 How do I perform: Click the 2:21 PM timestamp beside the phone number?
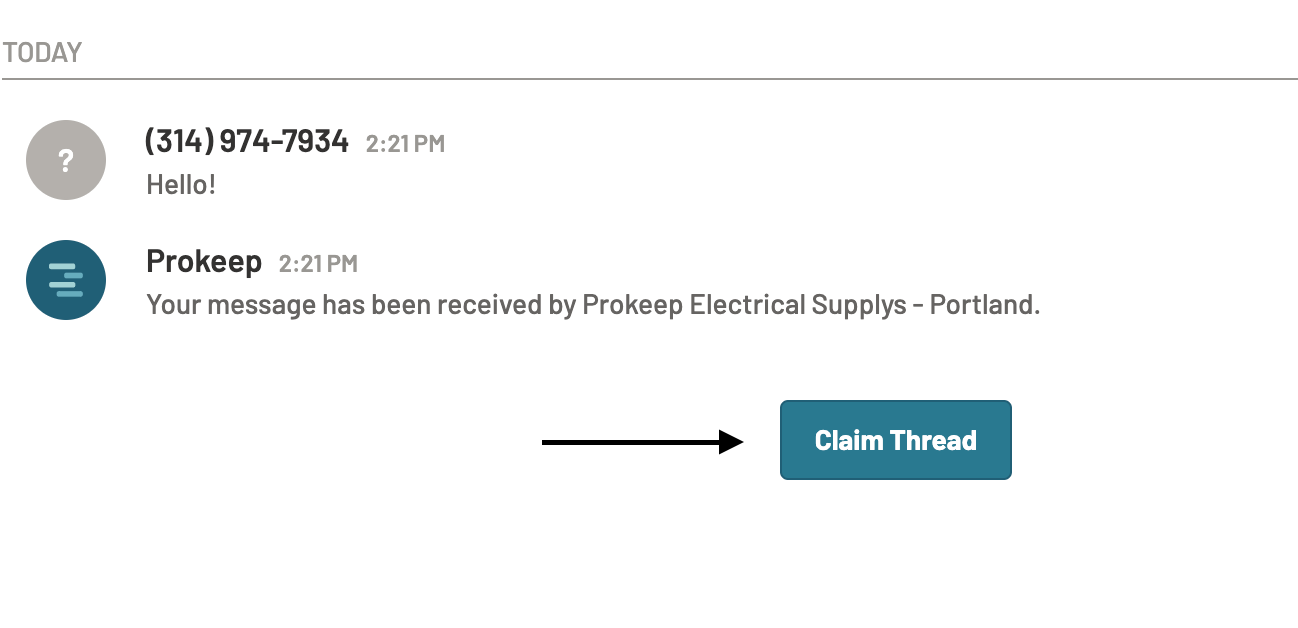pos(405,144)
